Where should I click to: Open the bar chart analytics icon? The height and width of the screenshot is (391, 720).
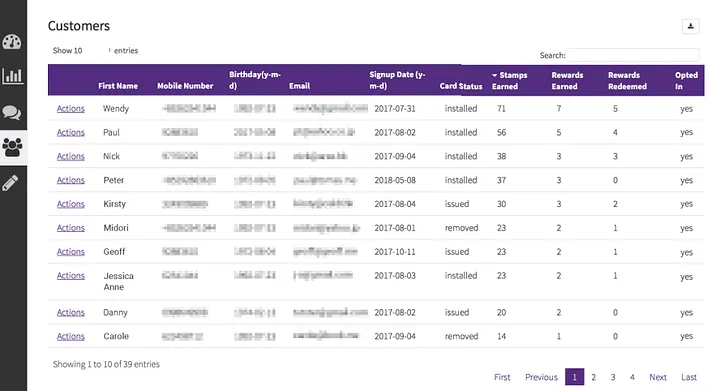tap(12, 76)
